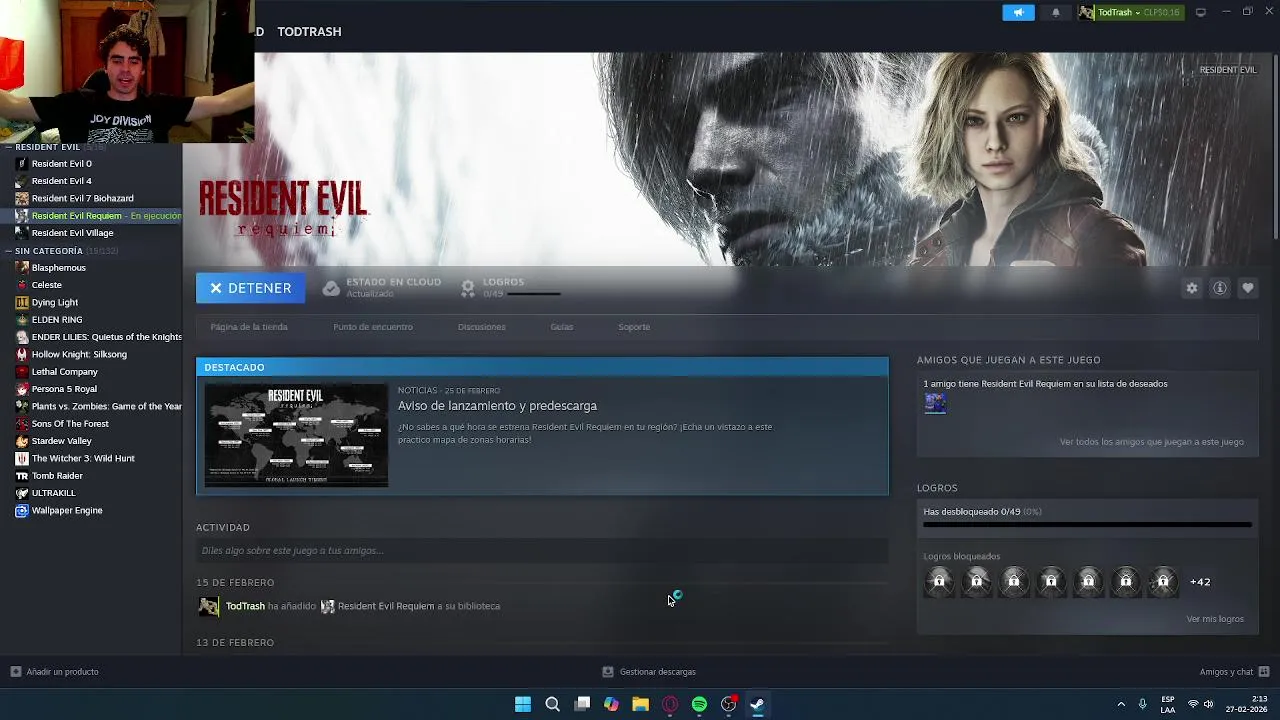Click the ENDER LILIES game icon
This screenshot has height=720, width=1280.
click(22, 337)
